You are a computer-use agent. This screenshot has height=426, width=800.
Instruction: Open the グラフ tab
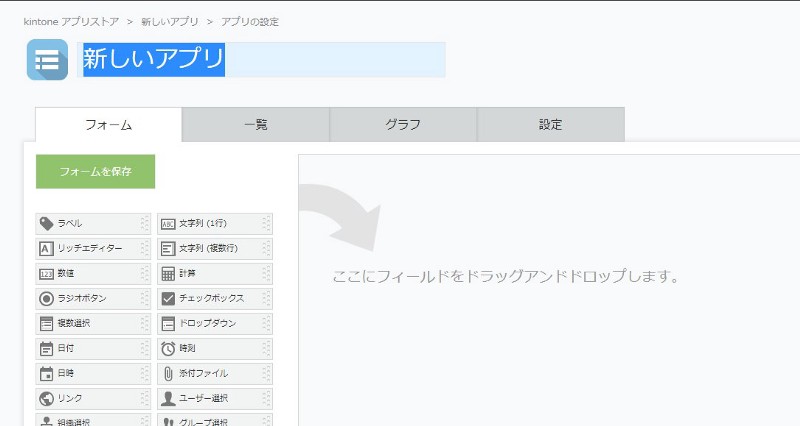point(403,125)
